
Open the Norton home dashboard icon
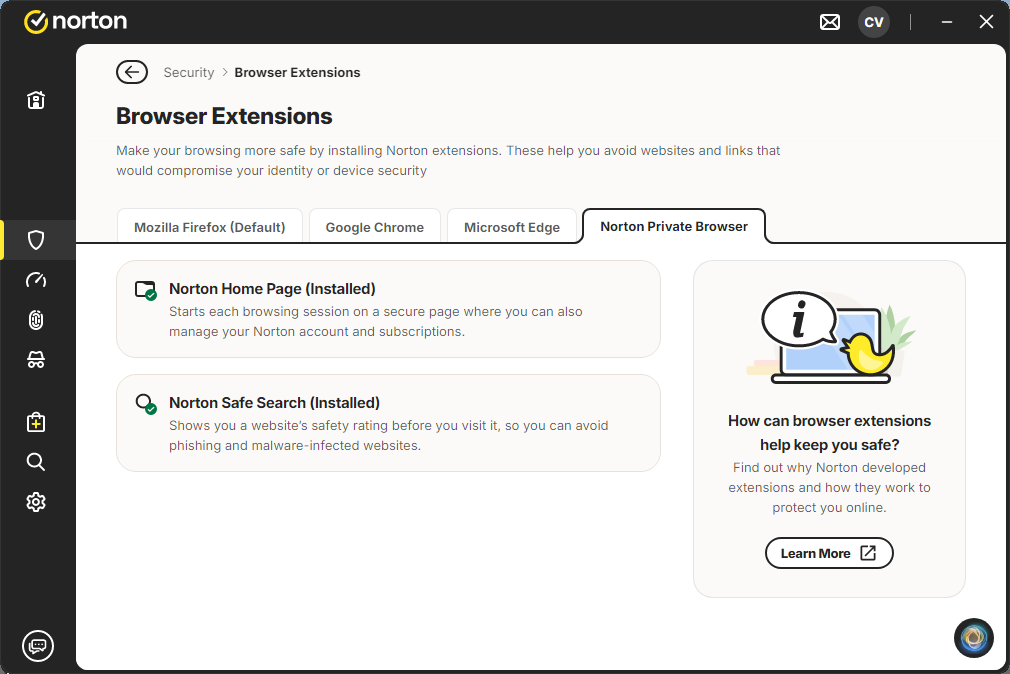[36, 100]
